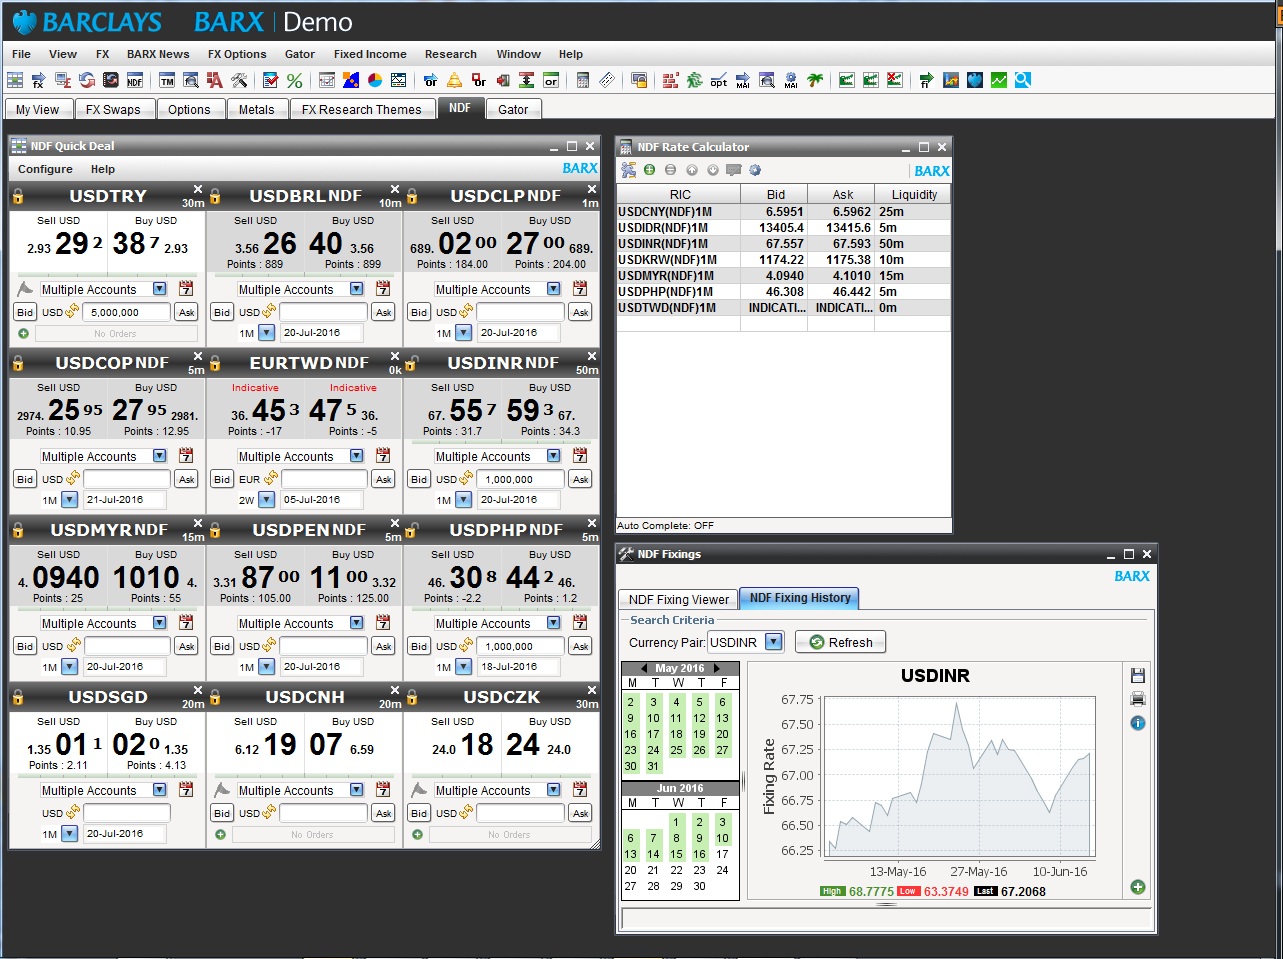The height and width of the screenshot is (959, 1283).
Task: Open the calculator toolbar icon
Action: point(583,80)
